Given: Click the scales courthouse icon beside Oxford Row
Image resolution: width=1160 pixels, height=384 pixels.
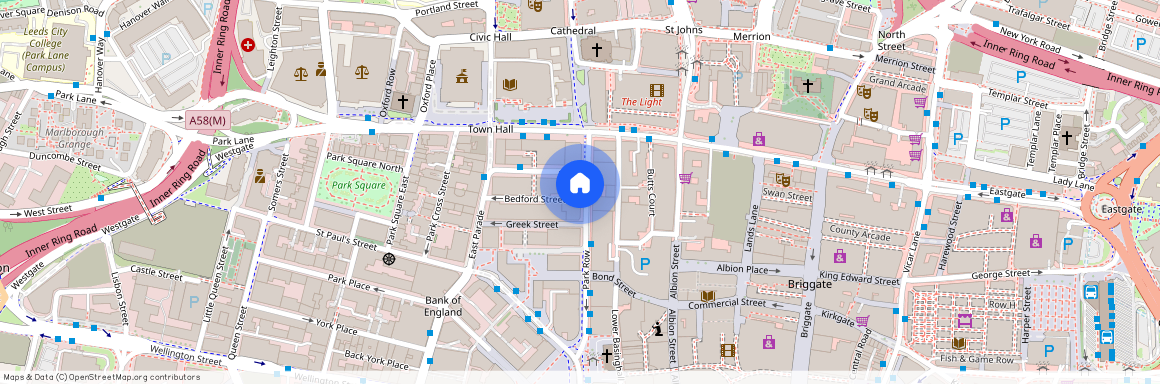Looking at the screenshot, I should pos(361,72).
